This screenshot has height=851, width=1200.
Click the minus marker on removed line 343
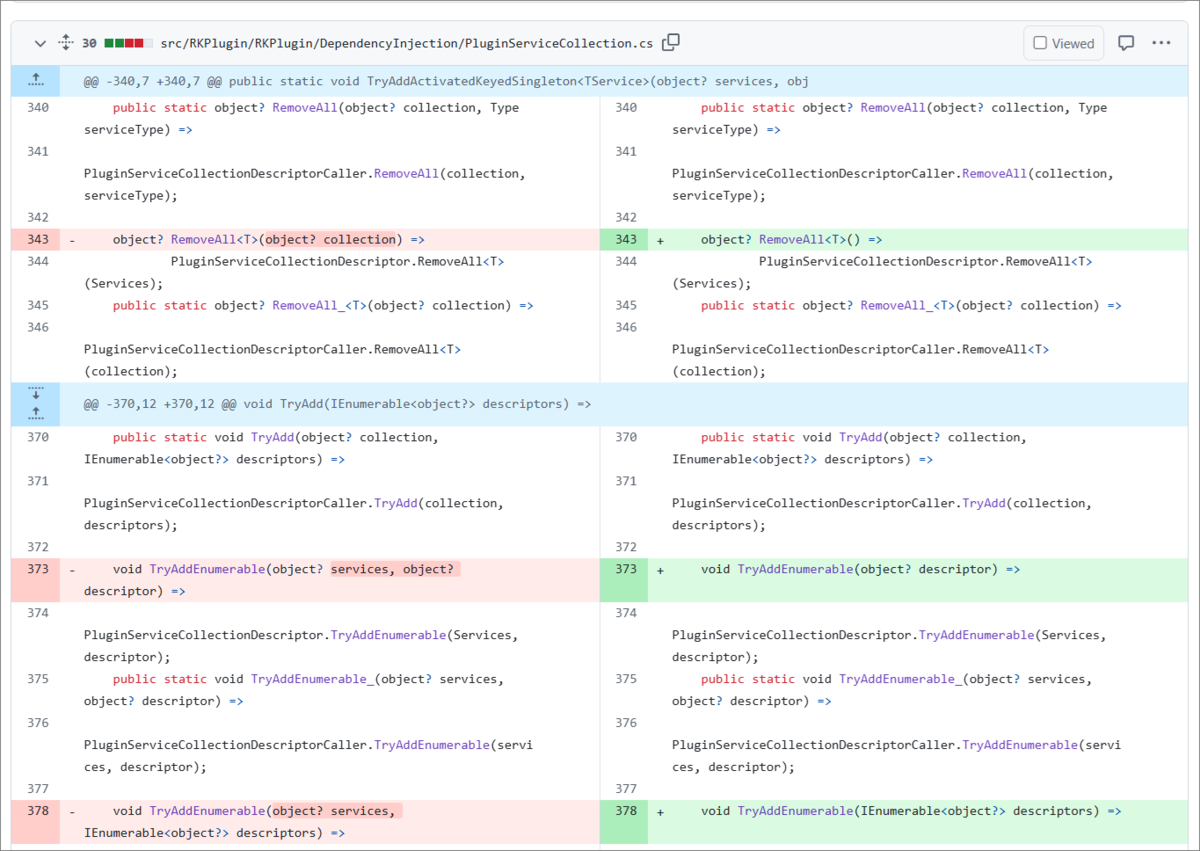click(72, 239)
